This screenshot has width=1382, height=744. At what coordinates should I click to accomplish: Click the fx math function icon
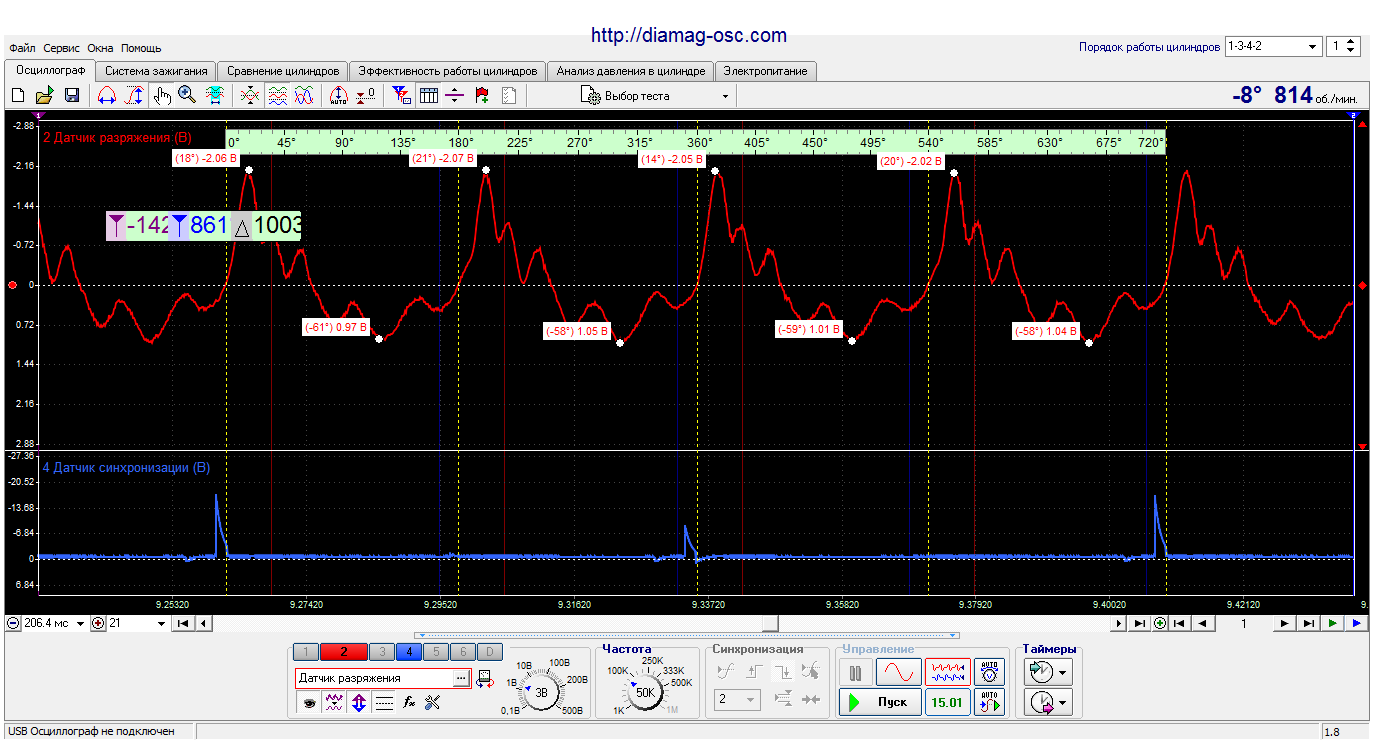click(409, 703)
